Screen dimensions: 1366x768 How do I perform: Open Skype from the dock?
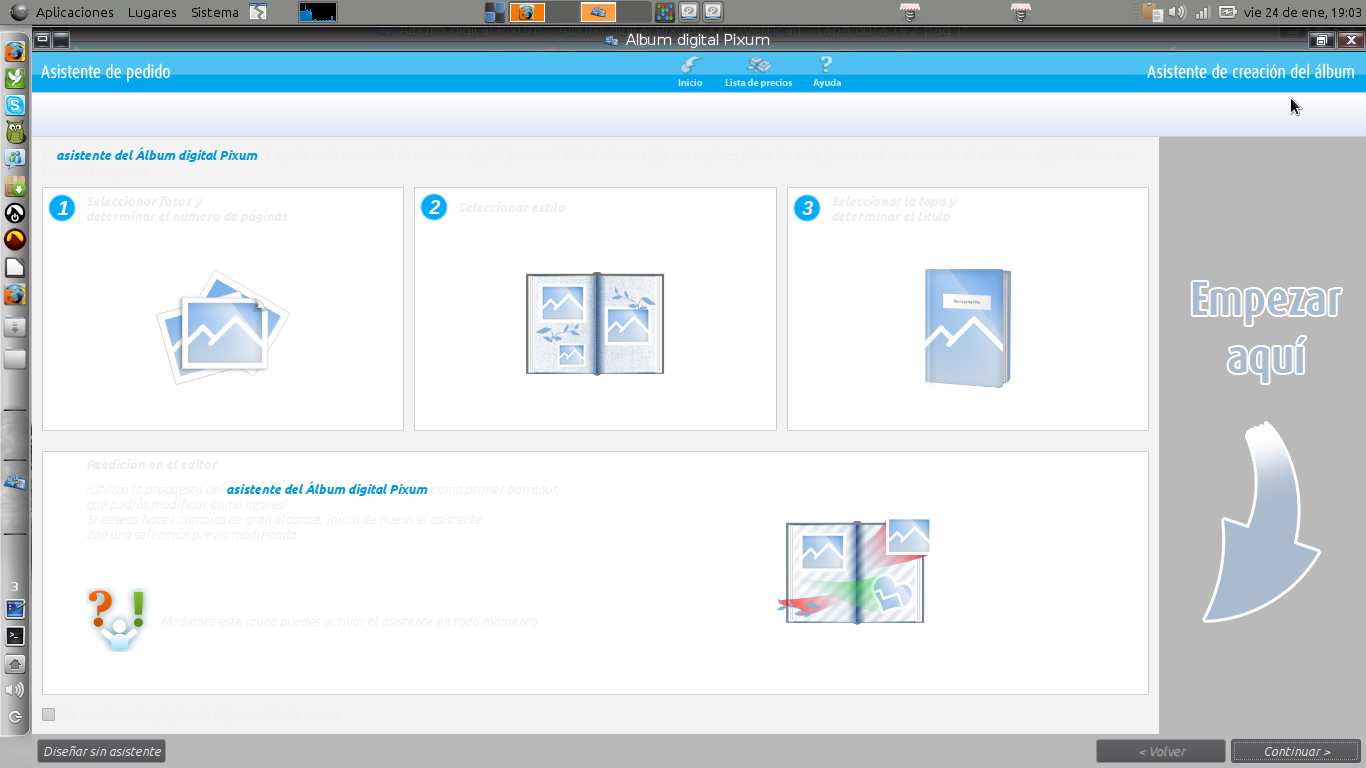[x=15, y=104]
